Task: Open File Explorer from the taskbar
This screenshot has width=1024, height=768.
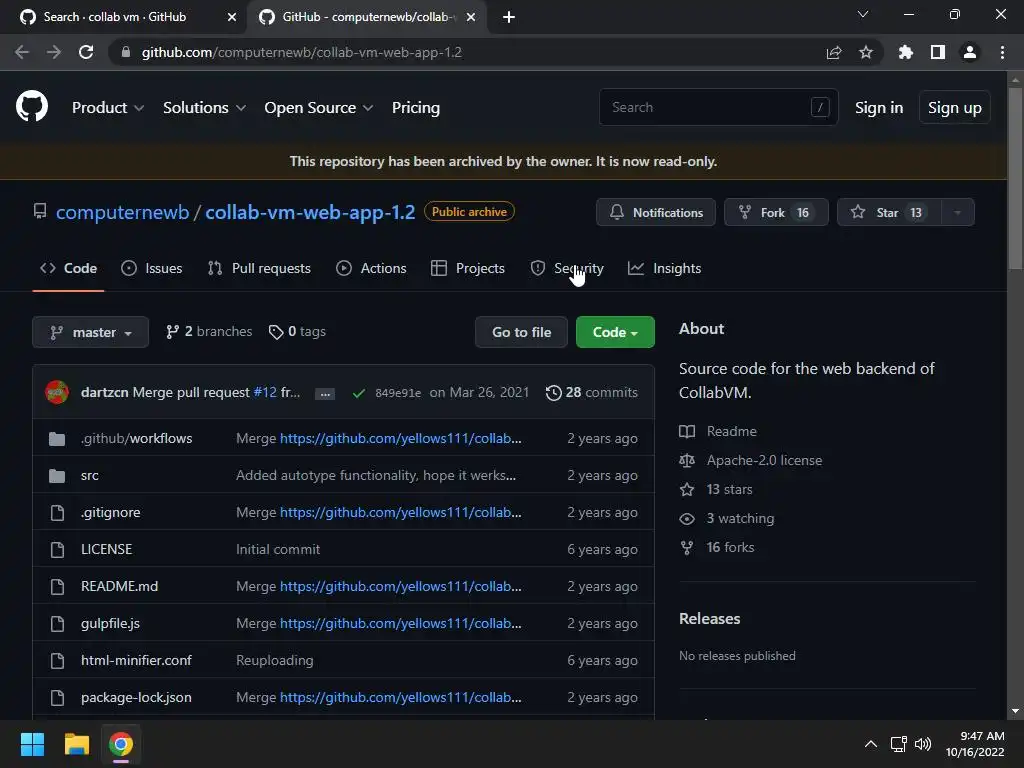Action: click(x=76, y=744)
